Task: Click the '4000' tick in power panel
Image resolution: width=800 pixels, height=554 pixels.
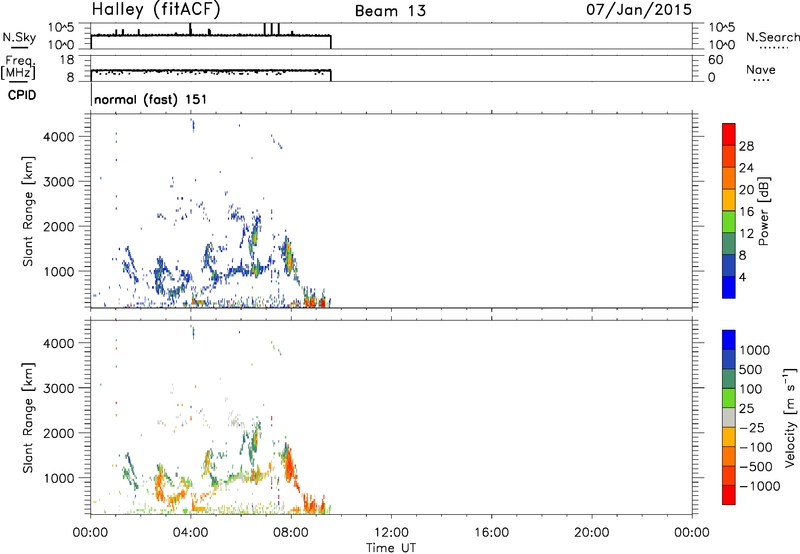Action: tap(59, 137)
